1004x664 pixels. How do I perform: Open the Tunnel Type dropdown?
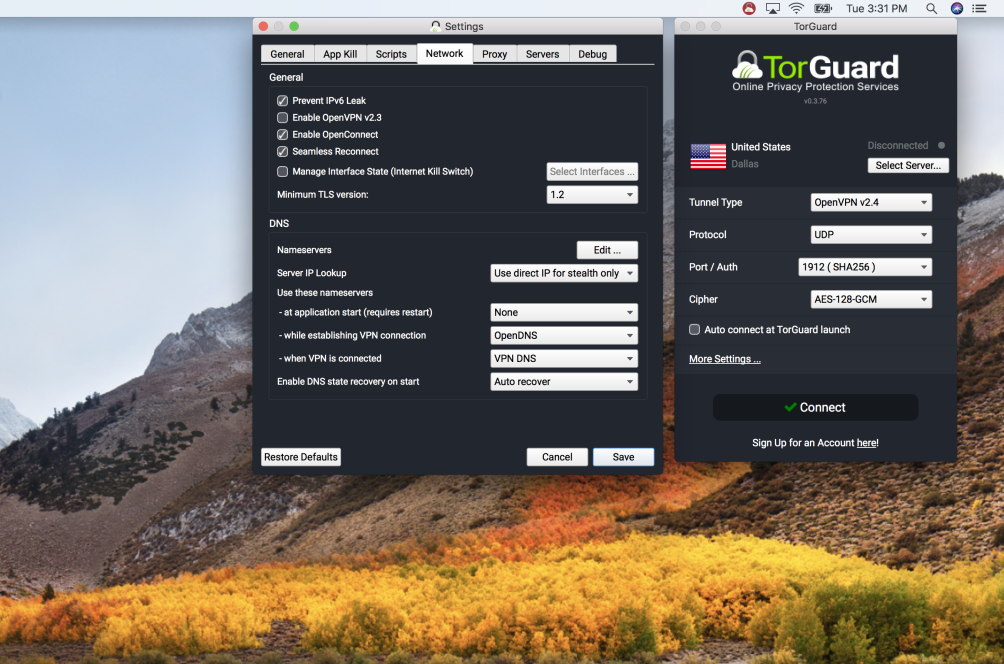tap(870, 202)
